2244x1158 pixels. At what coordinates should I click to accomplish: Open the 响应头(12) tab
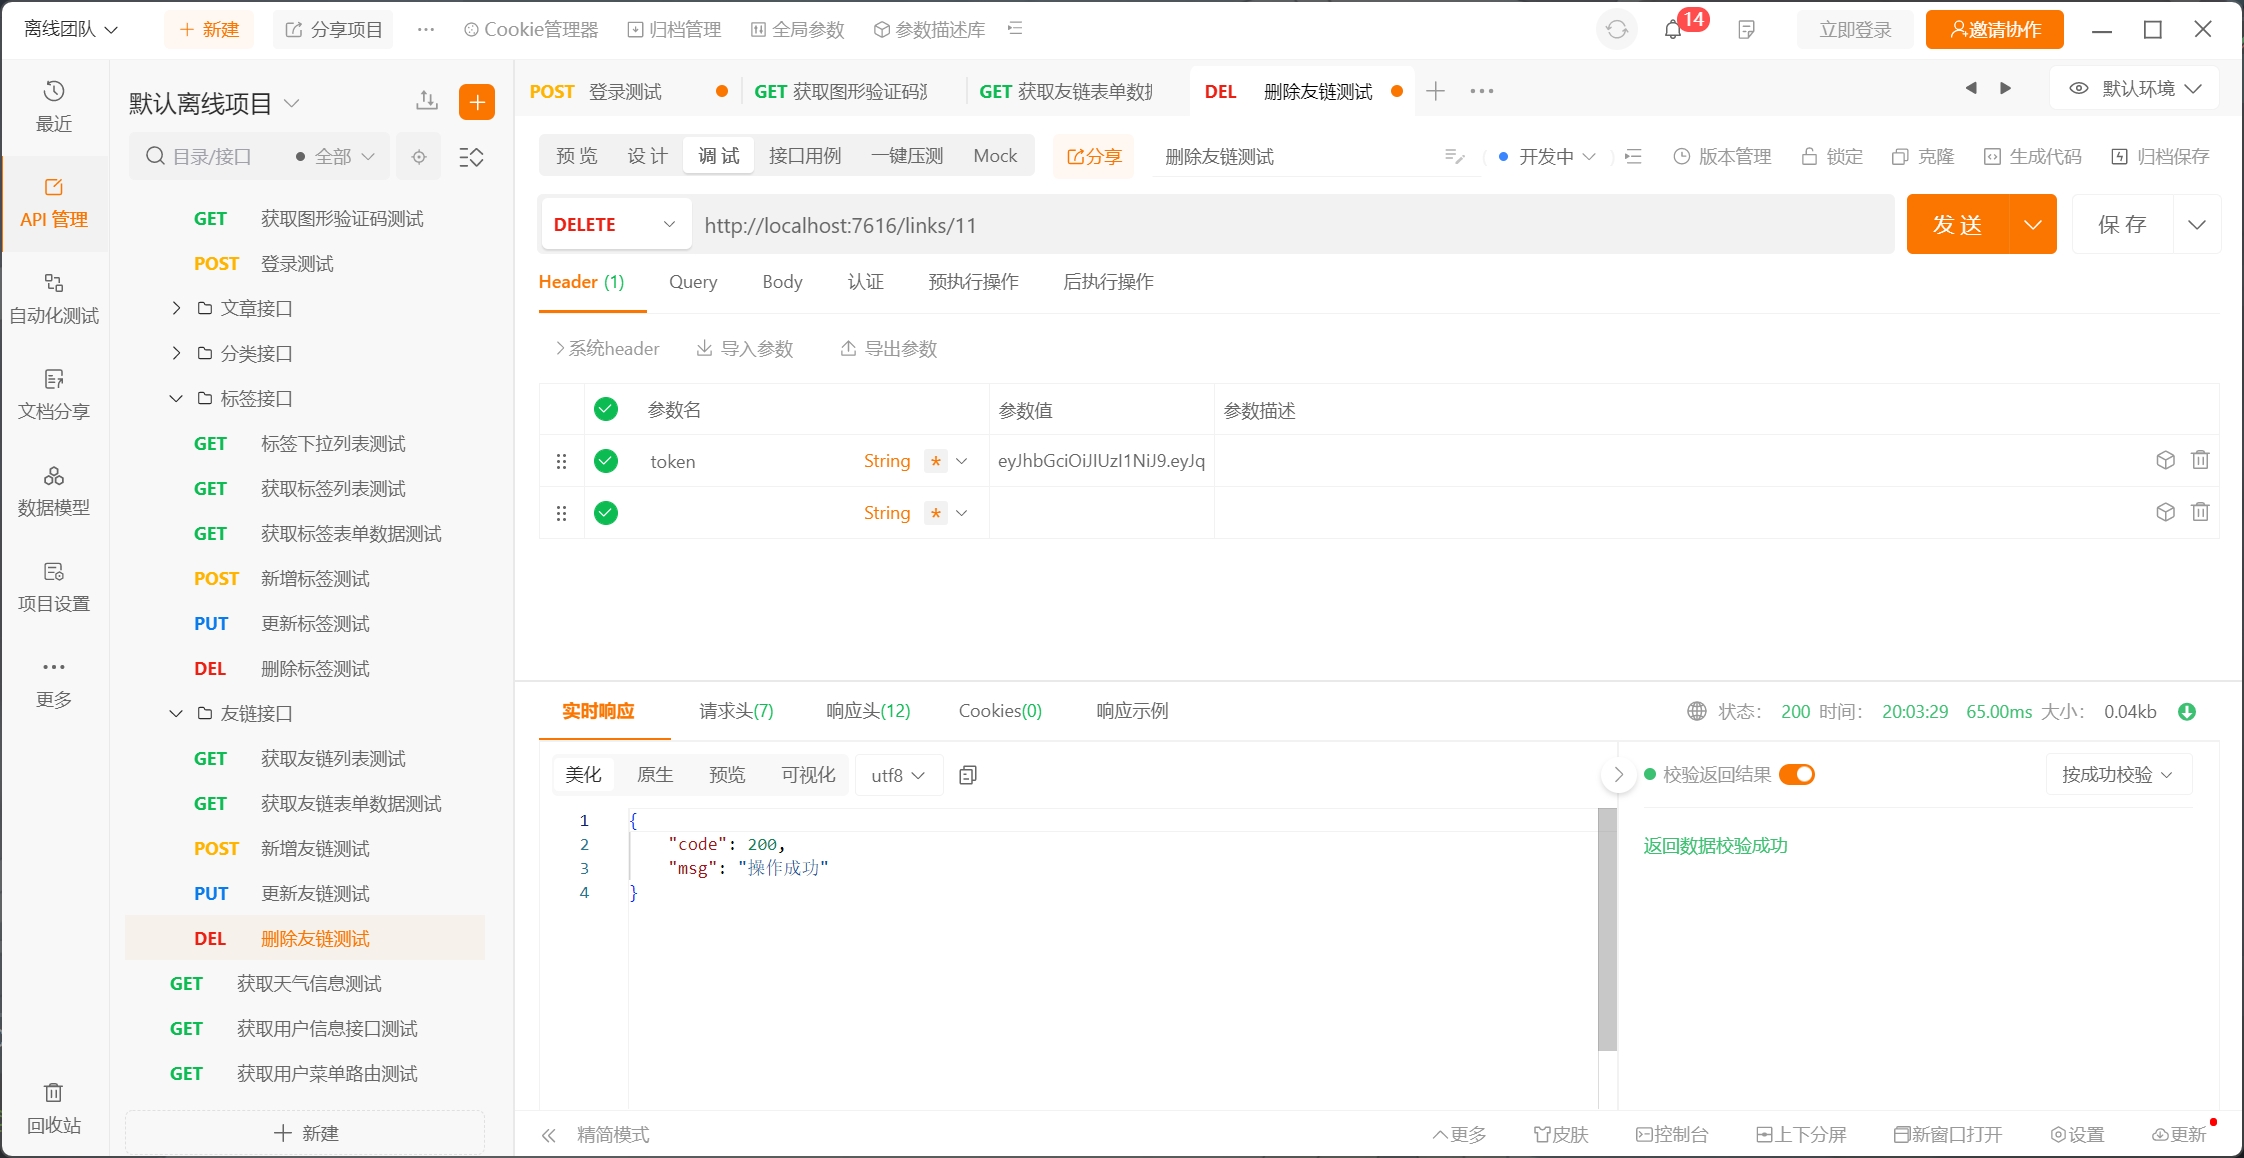click(868, 711)
